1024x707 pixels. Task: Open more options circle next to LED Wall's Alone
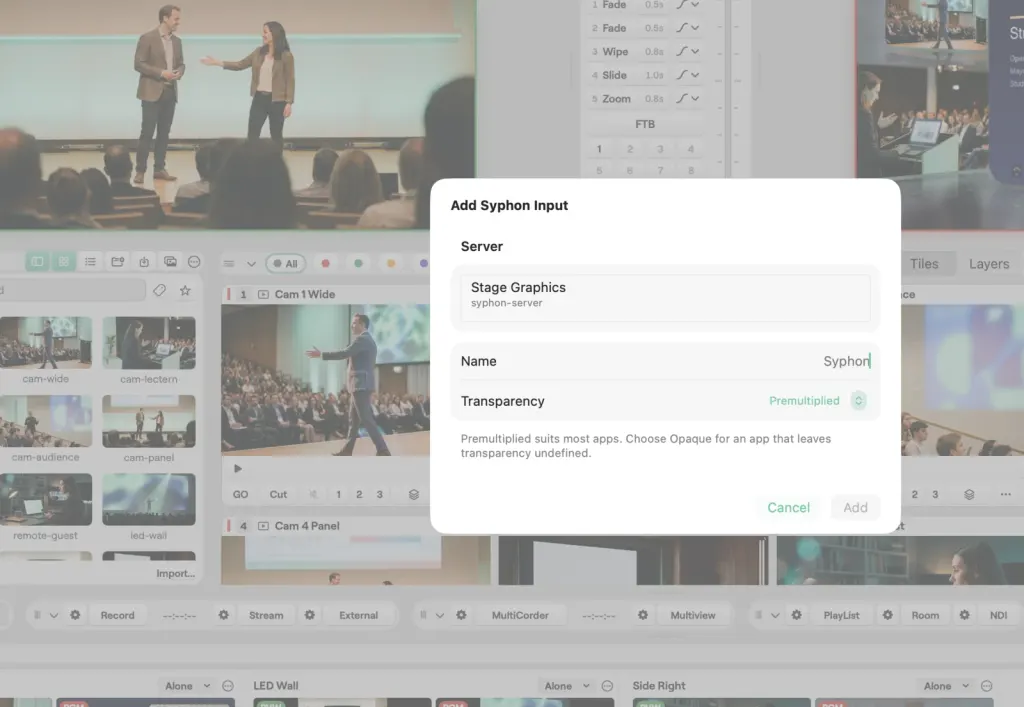click(x=607, y=685)
